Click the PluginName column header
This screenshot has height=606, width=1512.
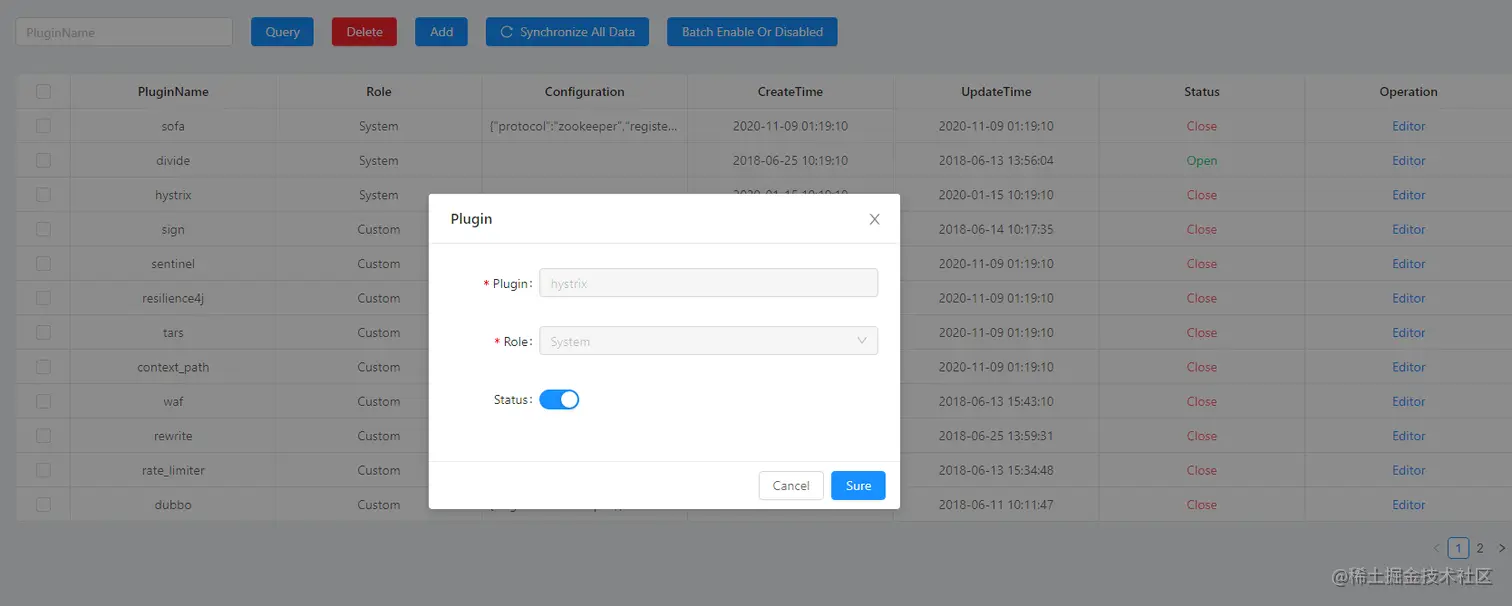[x=173, y=91]
